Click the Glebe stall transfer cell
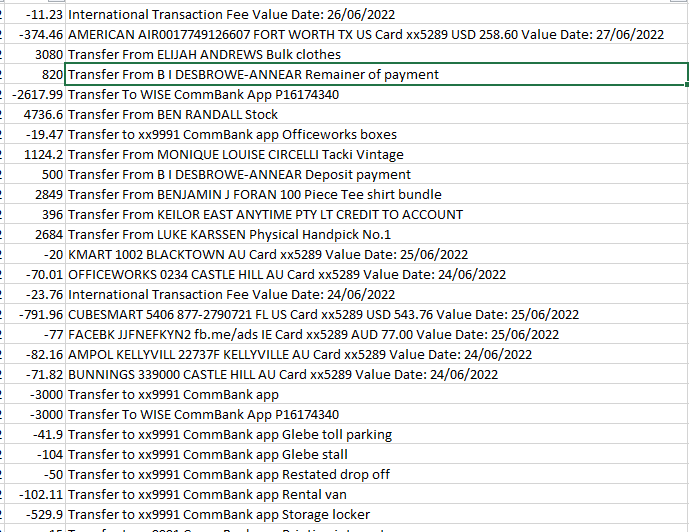 tap(377, 454)
